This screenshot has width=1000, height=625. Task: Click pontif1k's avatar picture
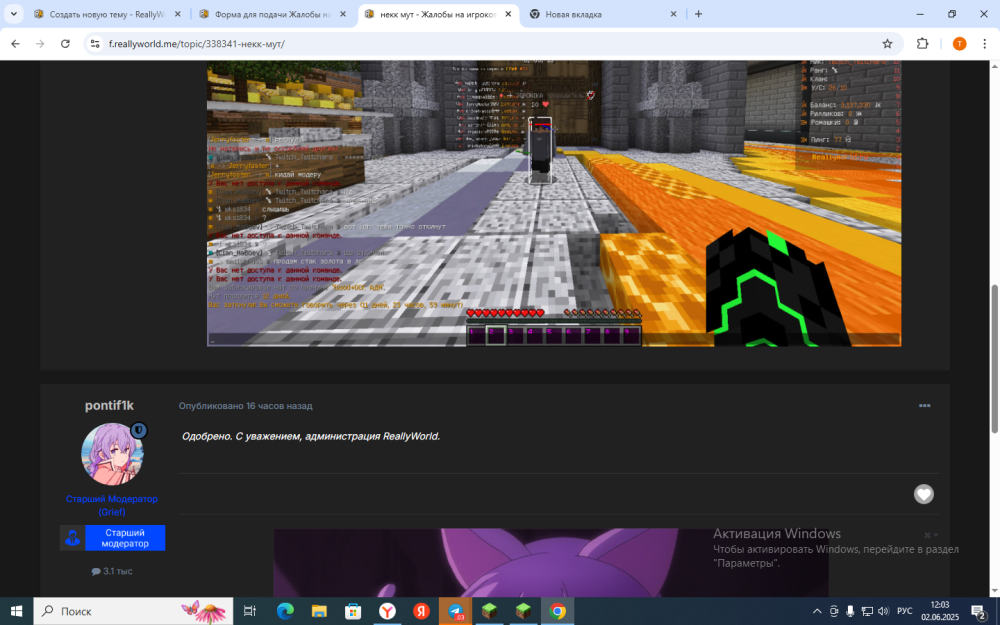pyautogui.click(x=112, y=454)
